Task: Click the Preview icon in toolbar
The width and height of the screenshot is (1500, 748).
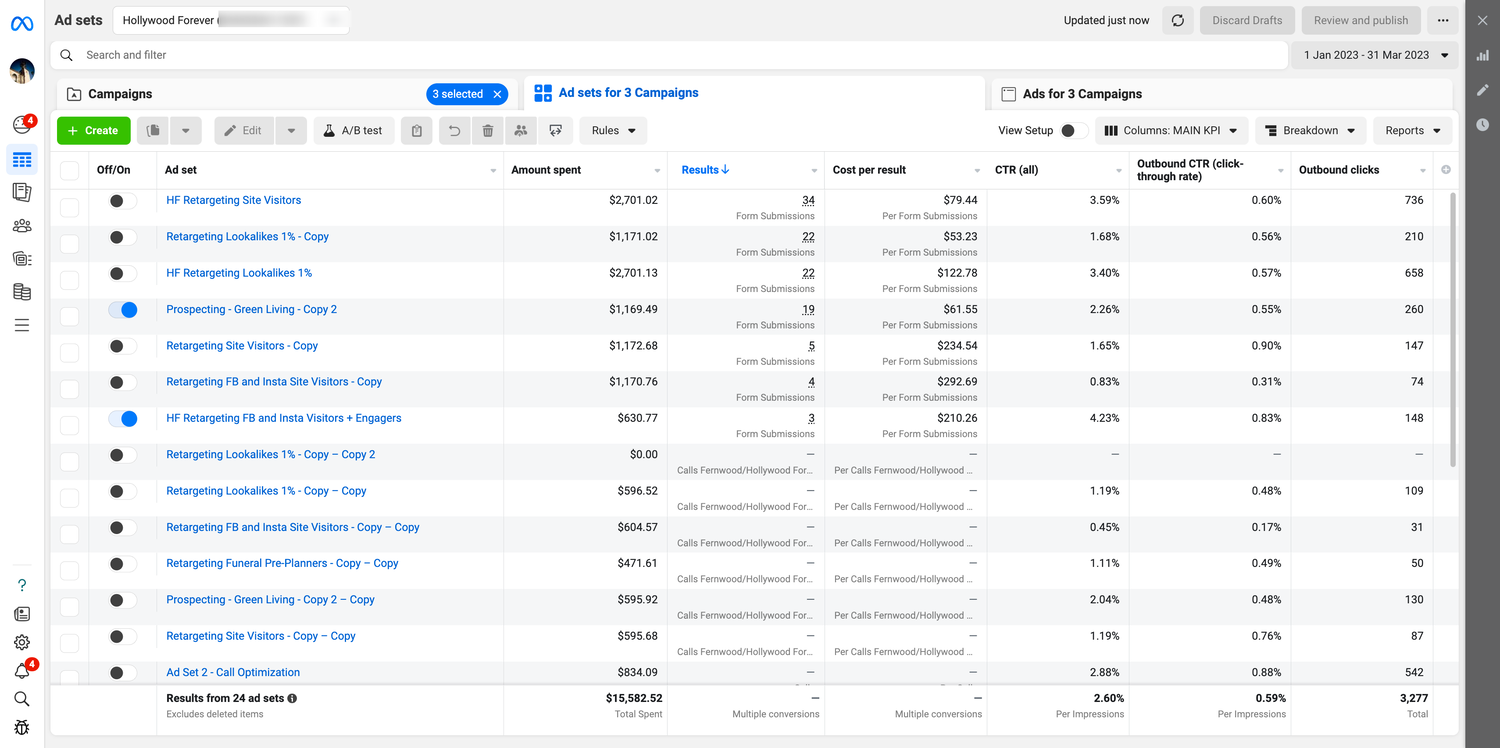Action: click(x=556, y=131)
